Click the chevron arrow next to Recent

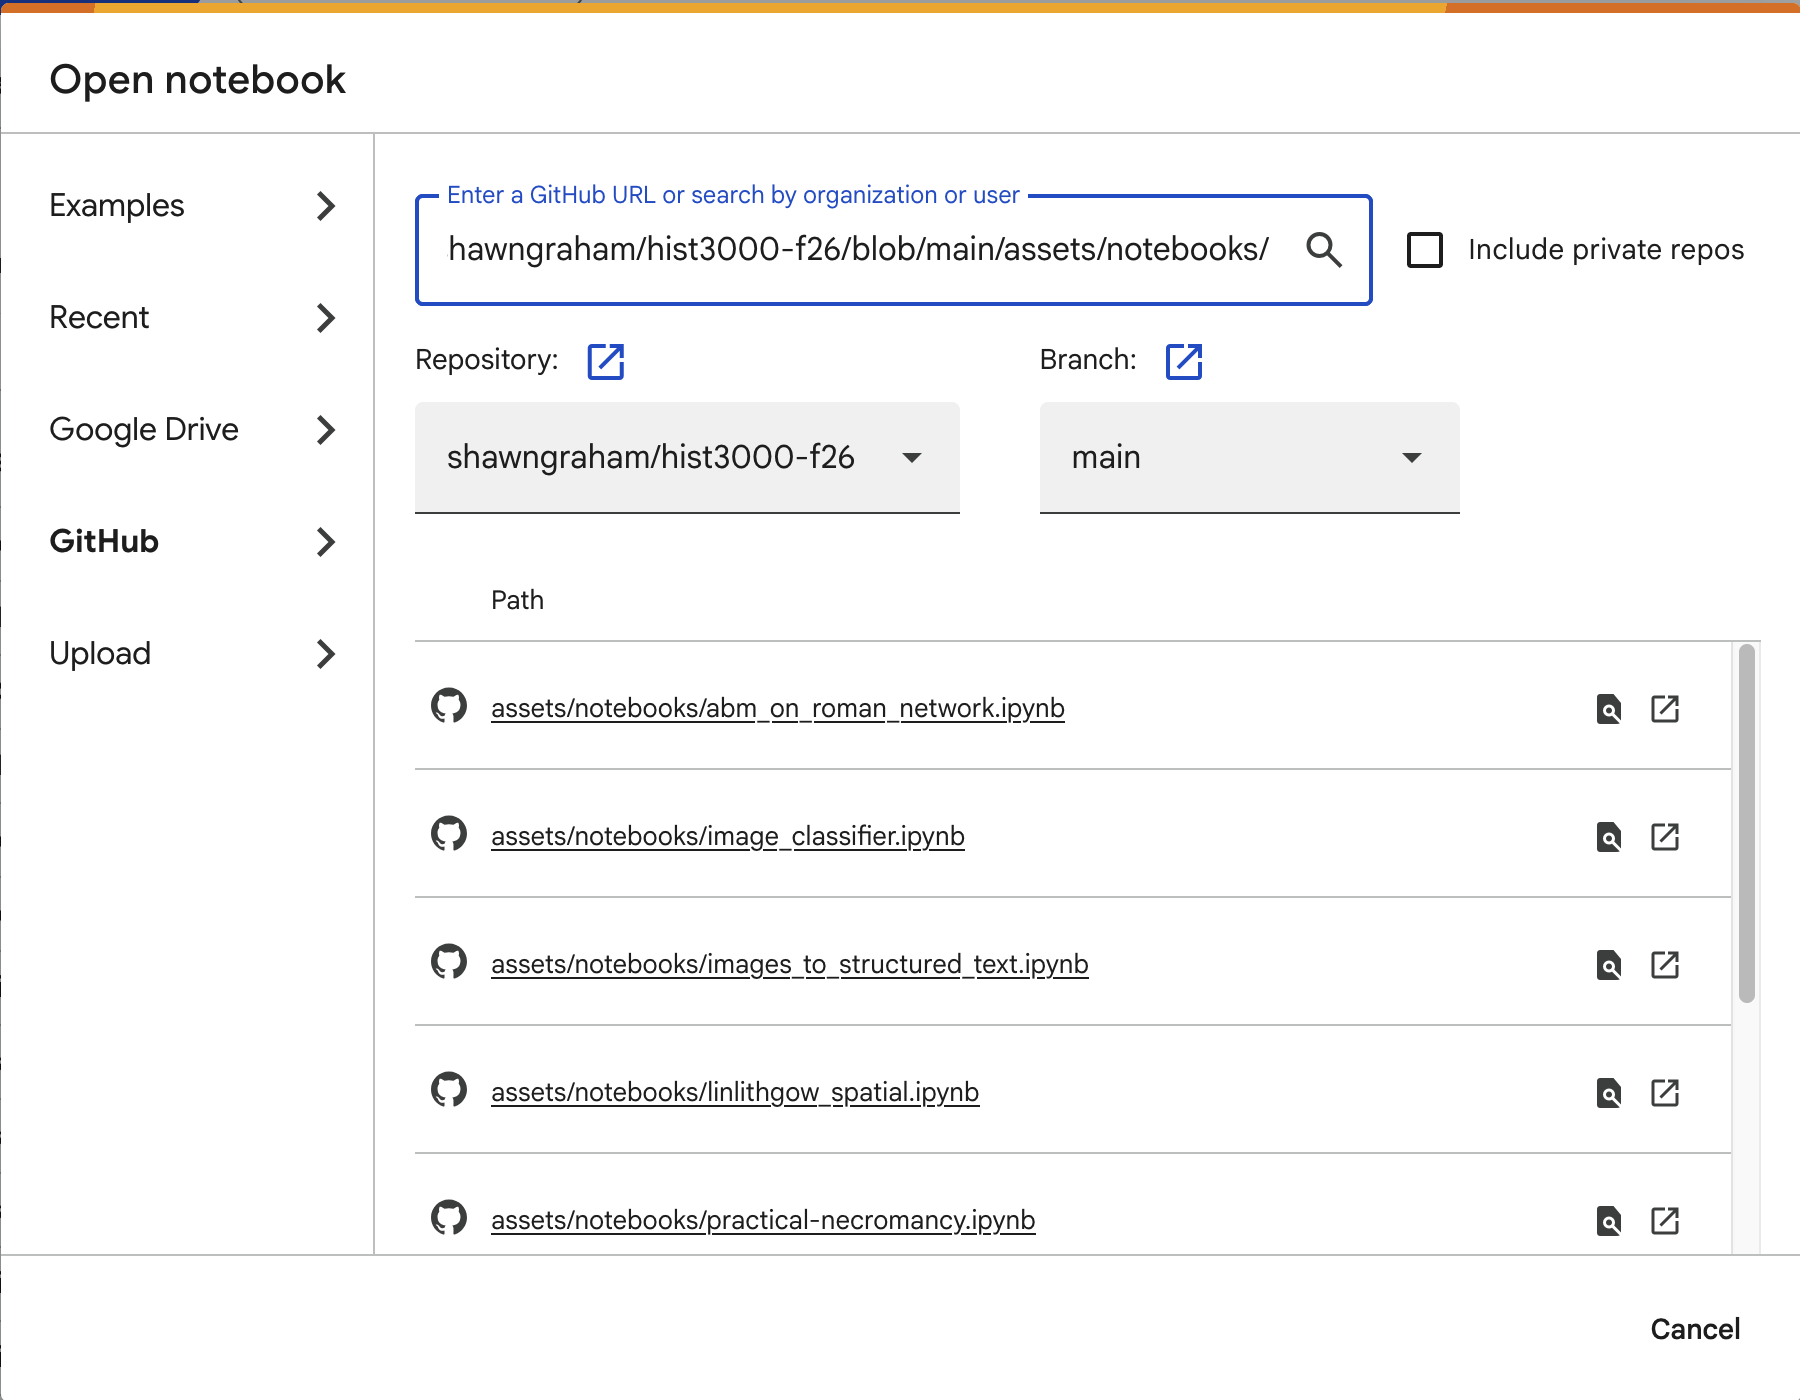(x=325, y=318)
